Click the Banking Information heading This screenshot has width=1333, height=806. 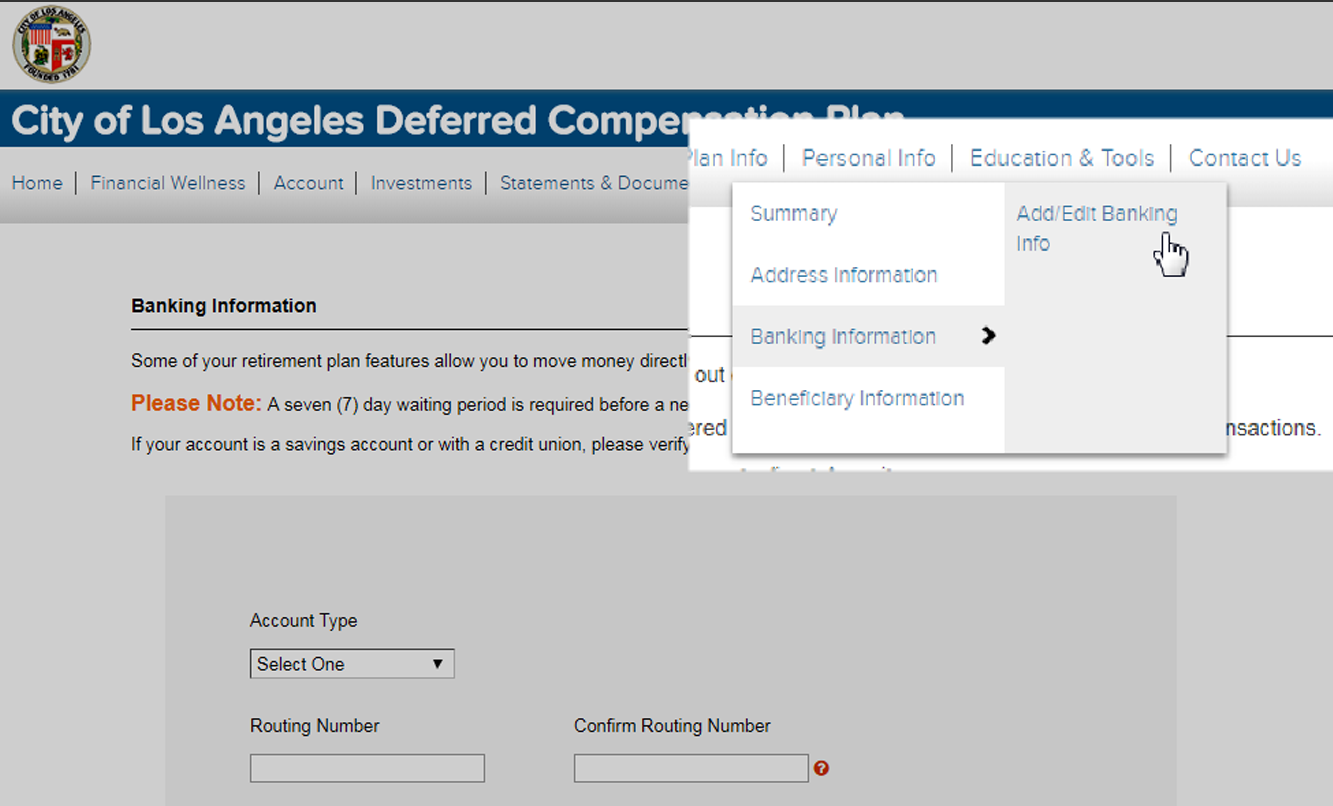point(224,306)
